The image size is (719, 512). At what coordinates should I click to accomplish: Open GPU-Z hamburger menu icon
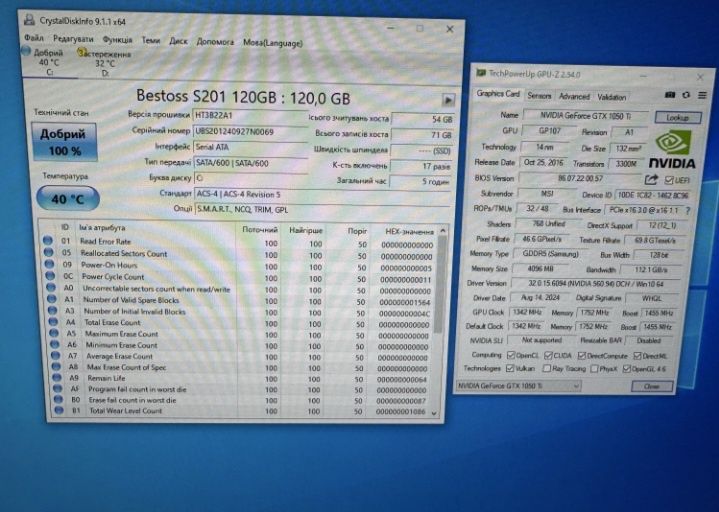(702, 96)
